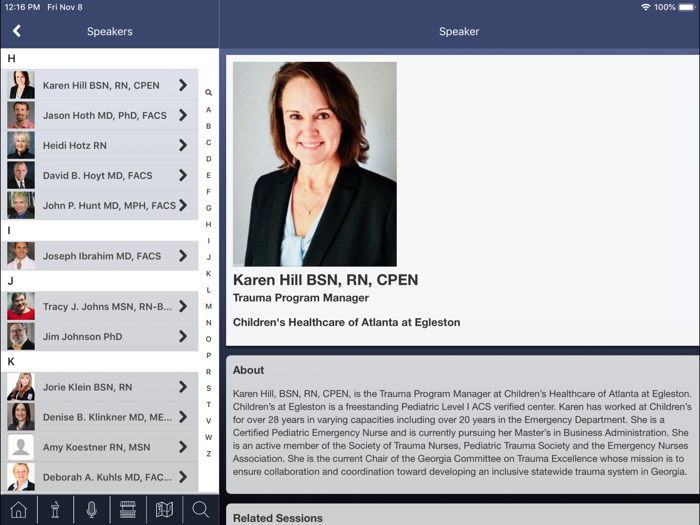Select David B. Hoyt MD, FACS
The width and height of the screenshot is (700, 525).
pos(98,175)
